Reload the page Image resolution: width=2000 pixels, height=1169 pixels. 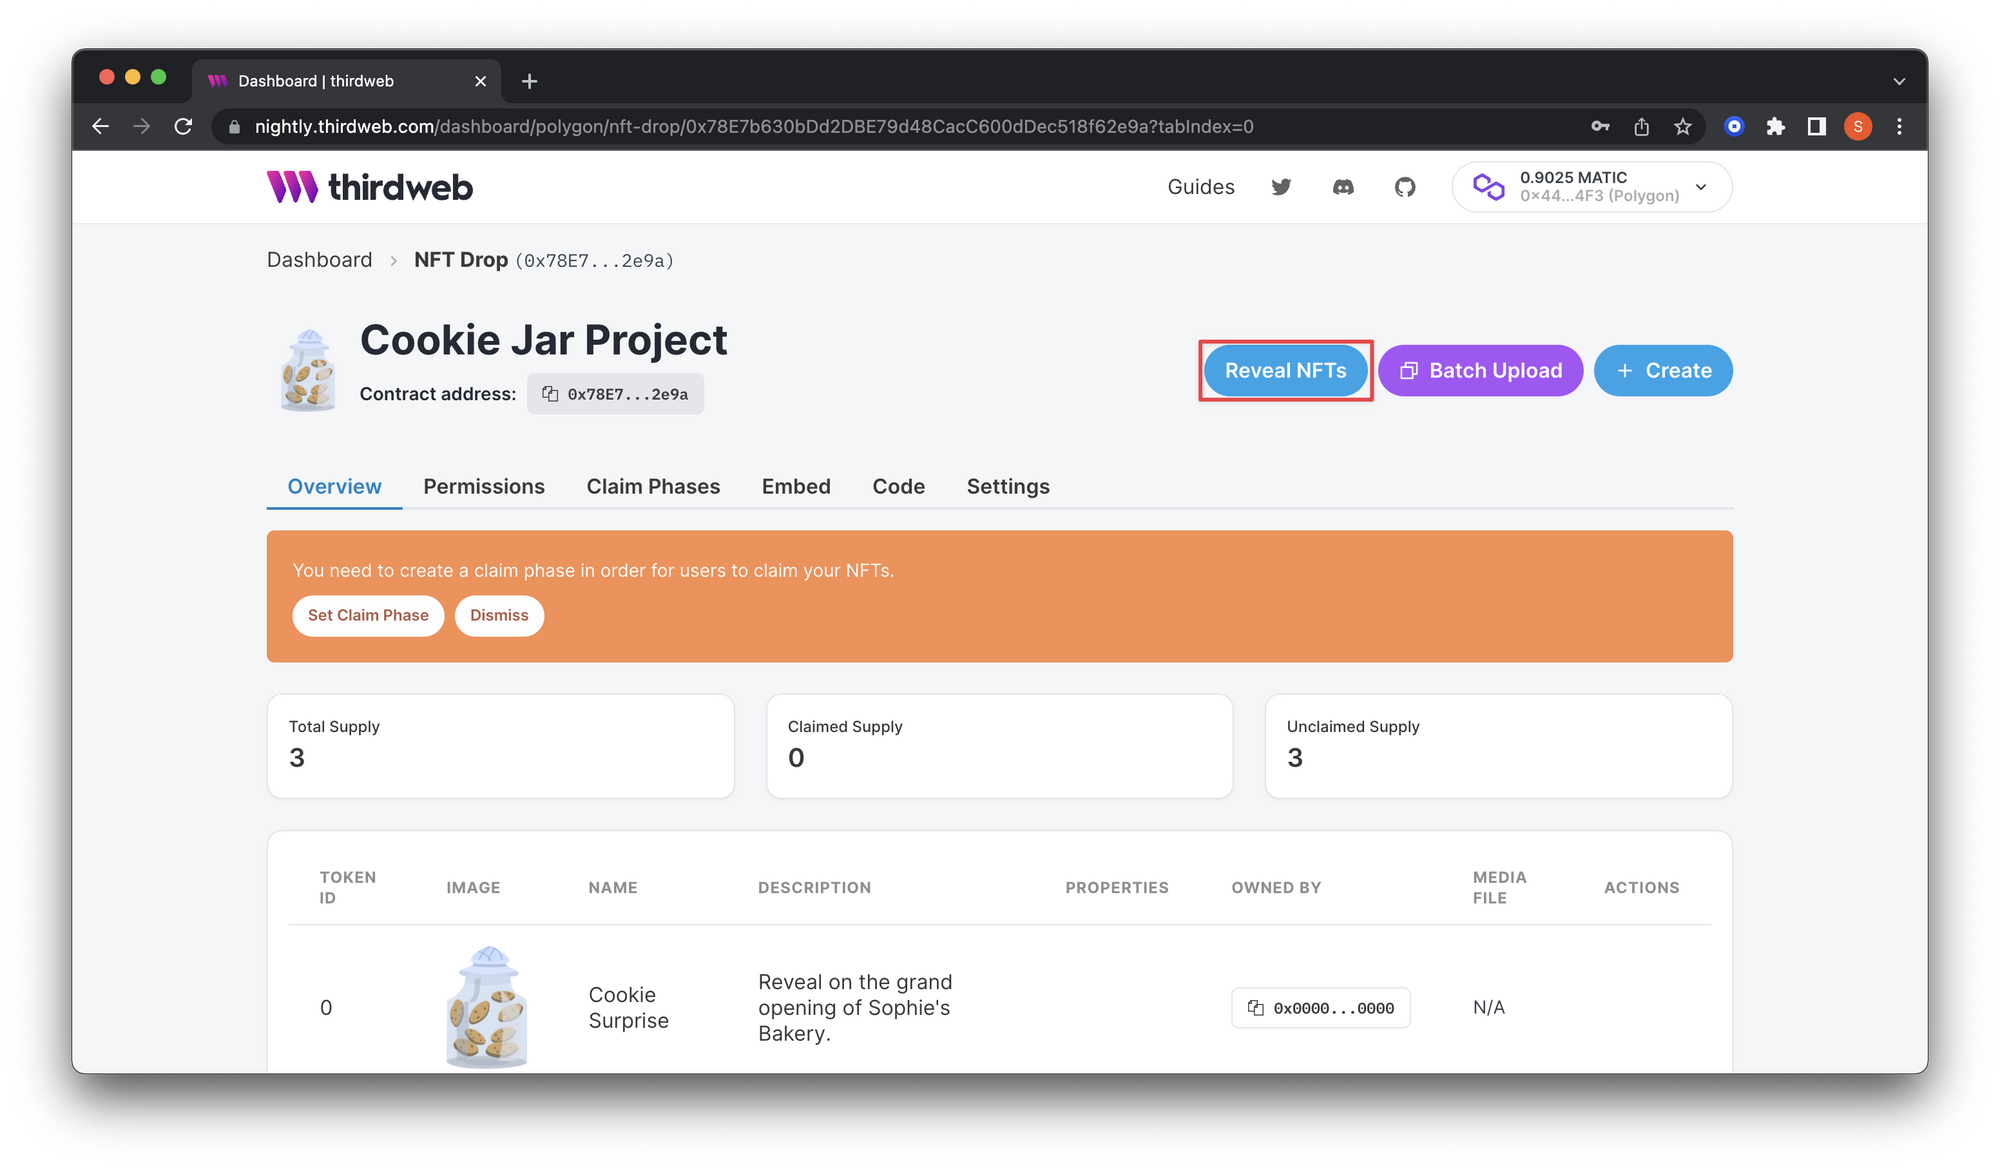(183, 126)
